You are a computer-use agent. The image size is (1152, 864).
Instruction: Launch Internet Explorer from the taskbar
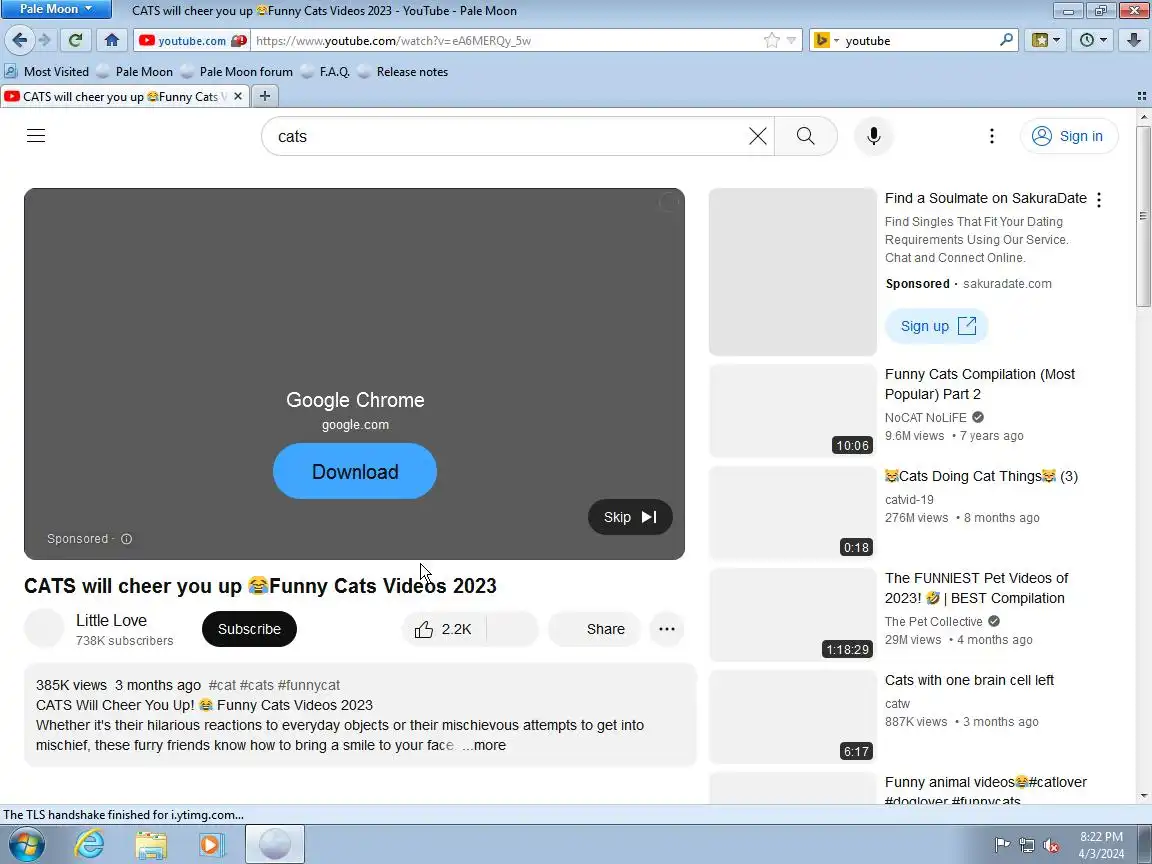90,844
